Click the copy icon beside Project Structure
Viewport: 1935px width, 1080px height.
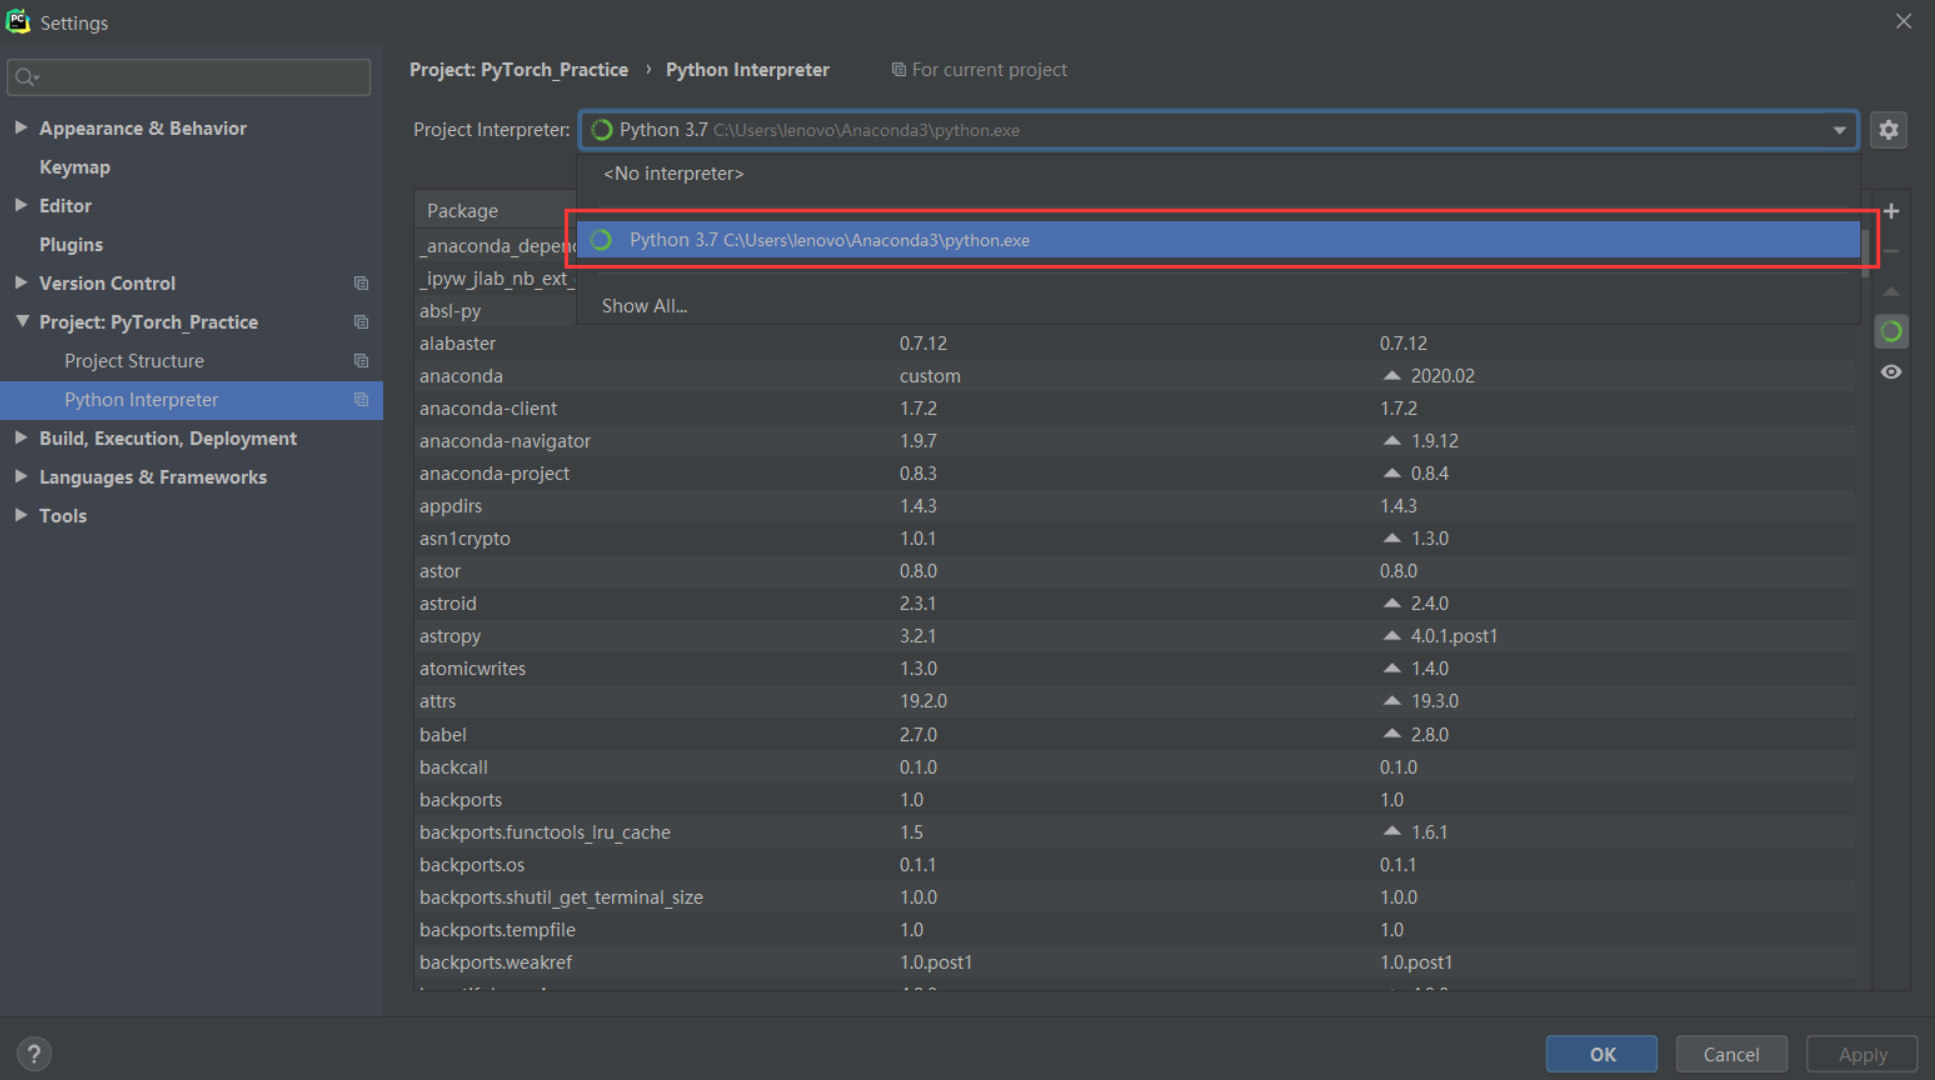click(361, 361)
